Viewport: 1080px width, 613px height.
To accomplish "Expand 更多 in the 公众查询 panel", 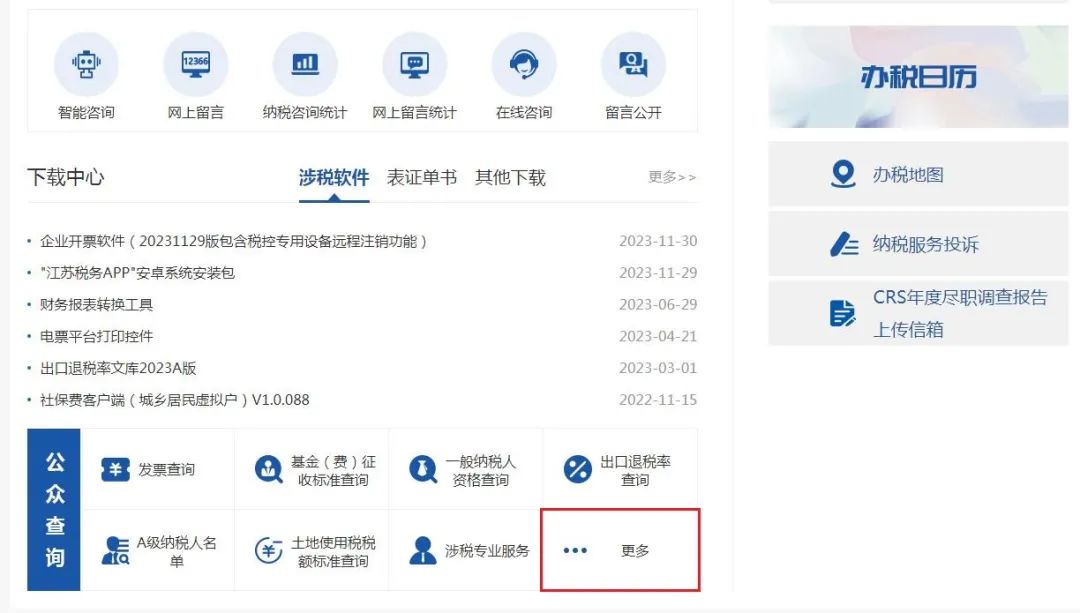I will tap(620, 551).
